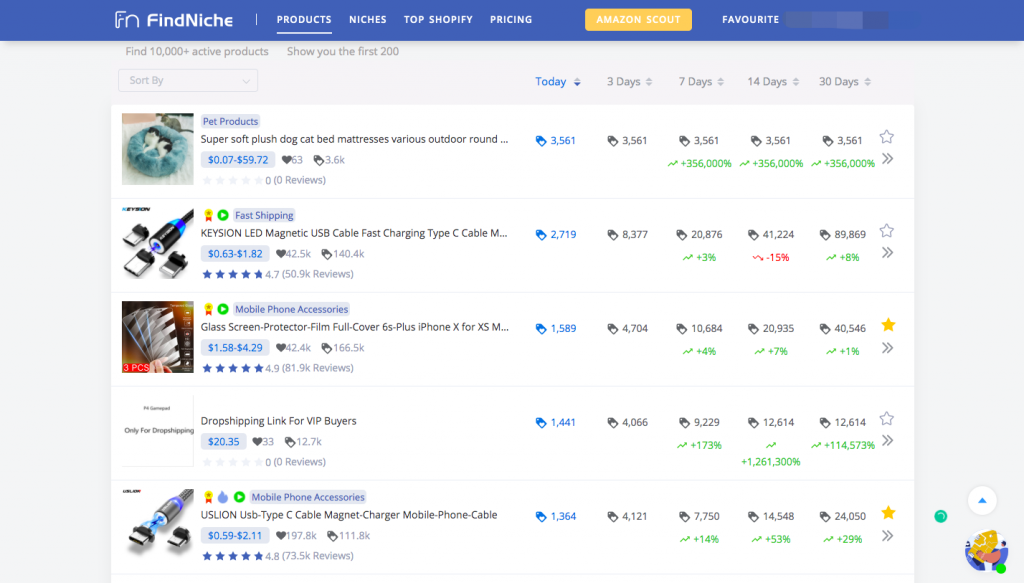Screen dimensions: 1024x583
Task: Click the blue droplet icon on USLION cable
Action: [x=223, y=497]
